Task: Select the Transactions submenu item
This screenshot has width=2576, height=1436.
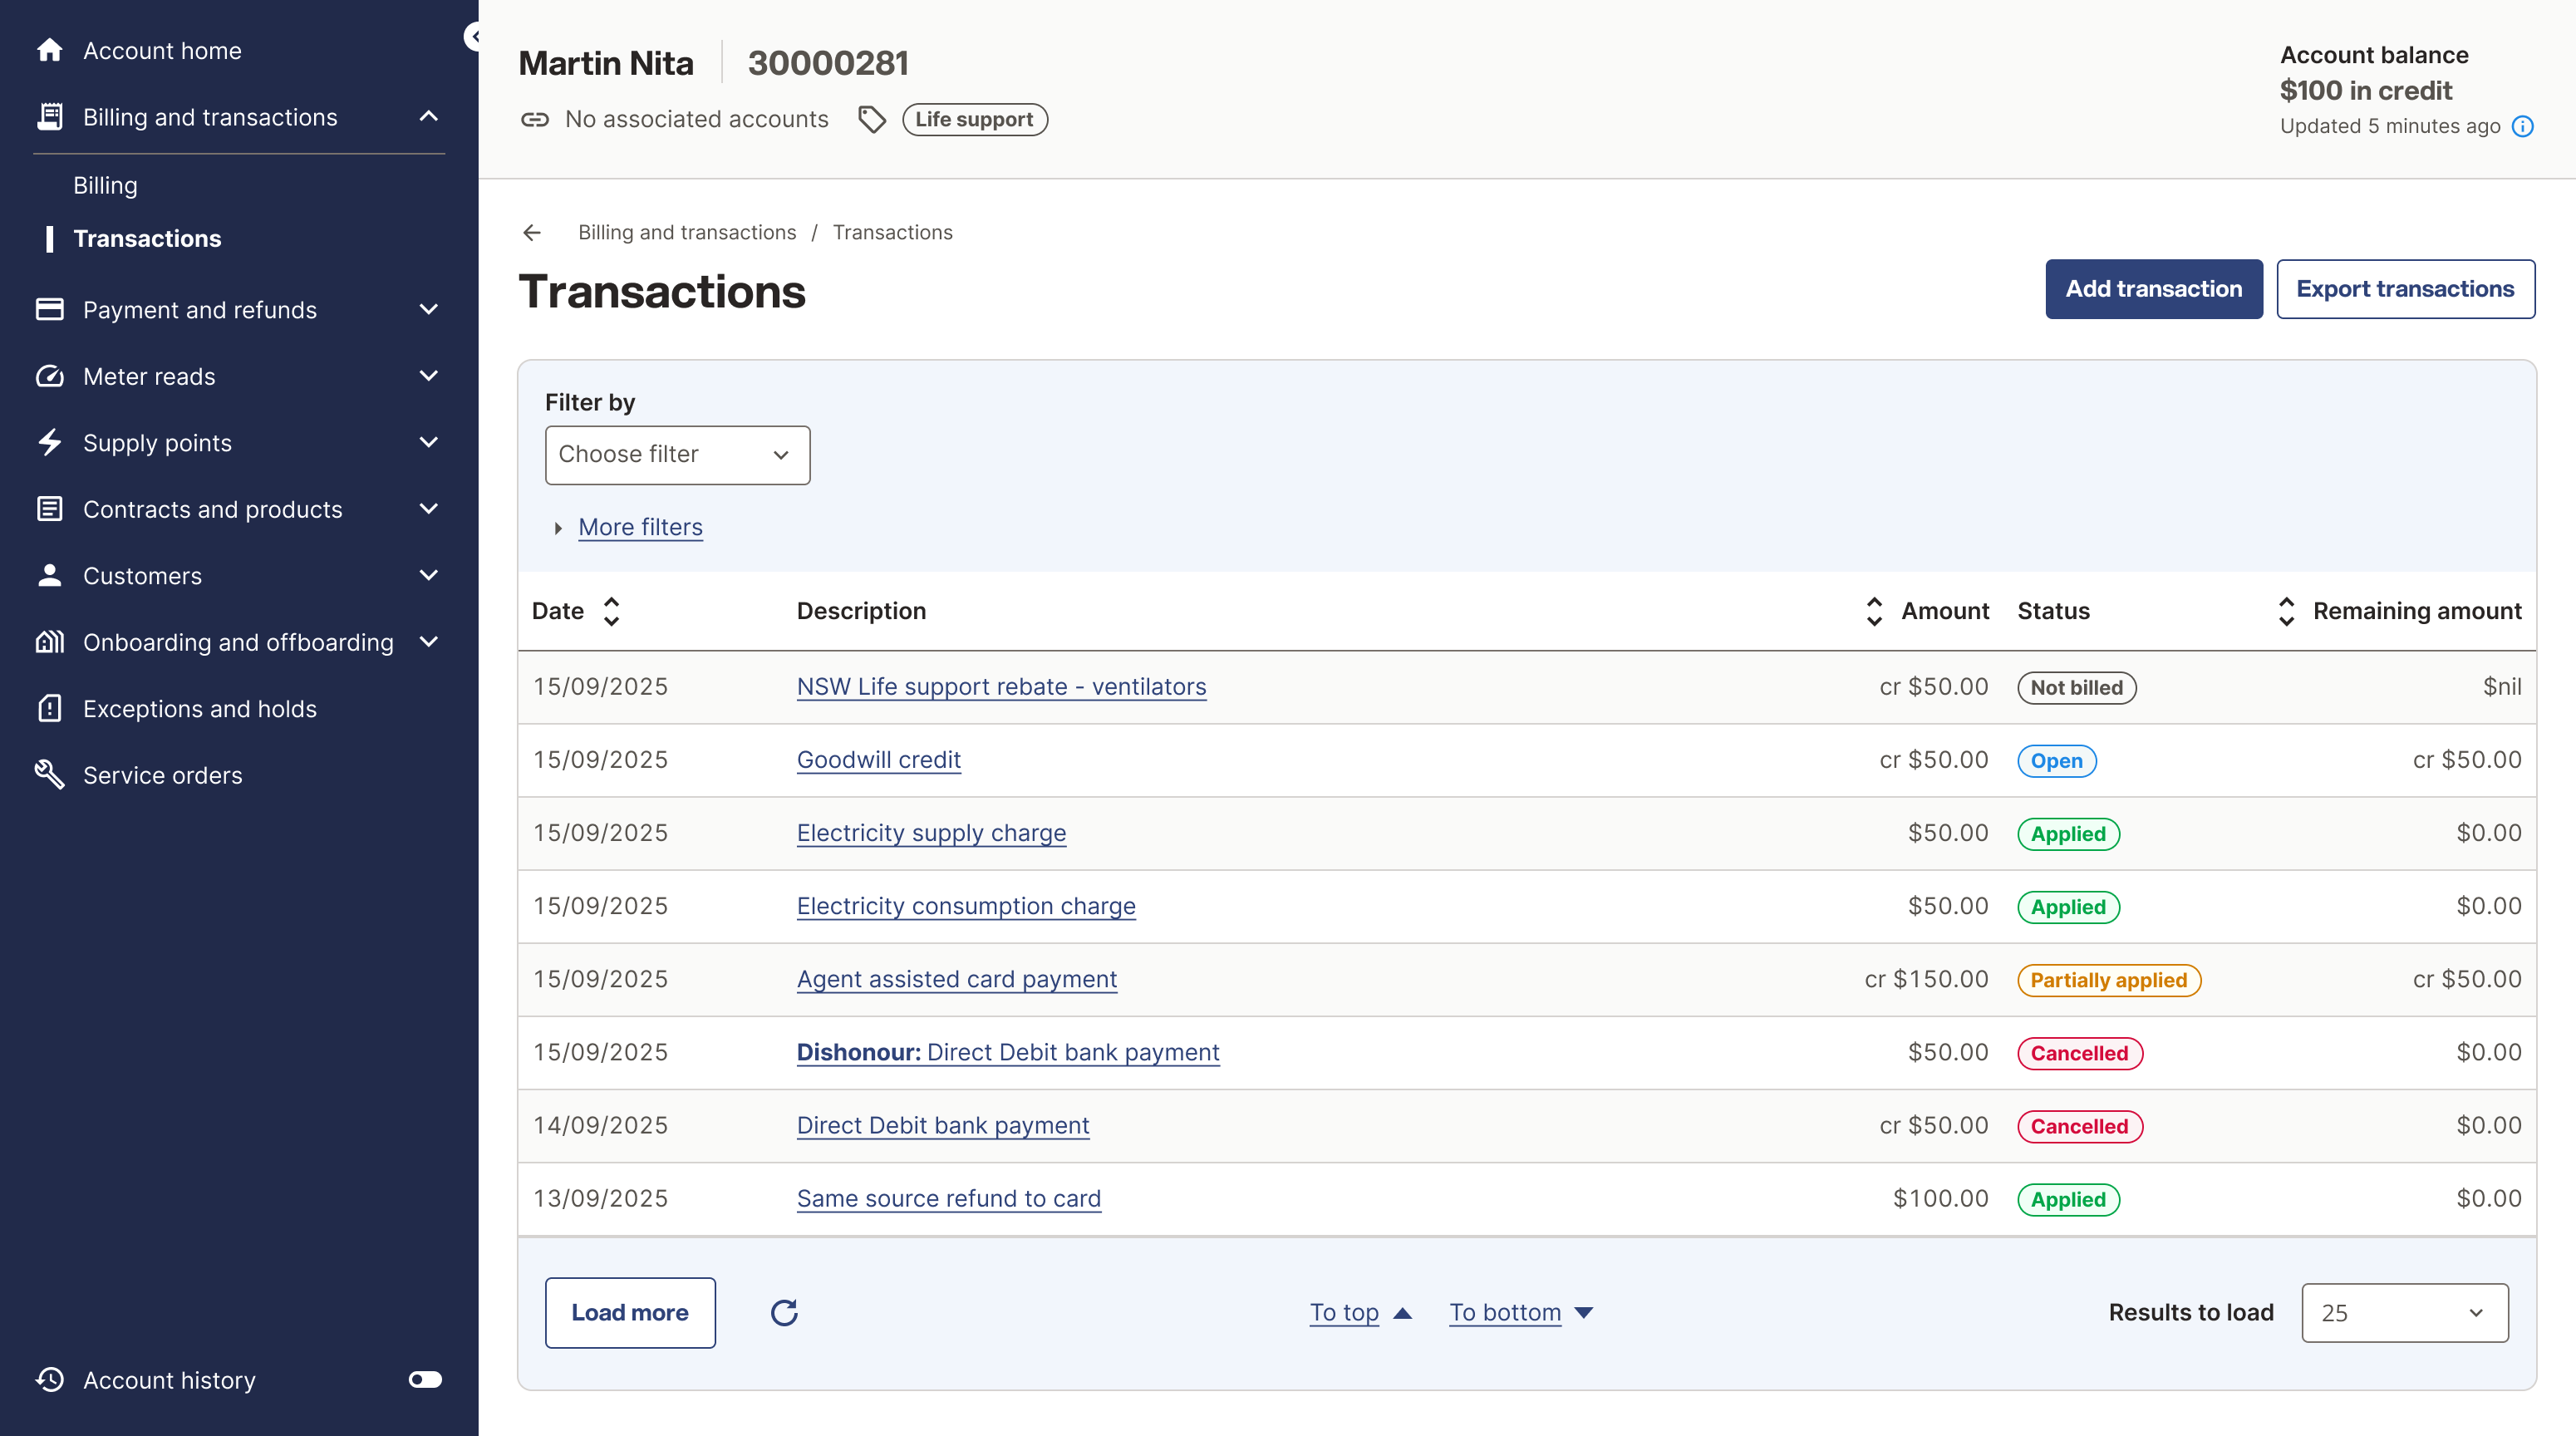Action: (x=147, y=238)
